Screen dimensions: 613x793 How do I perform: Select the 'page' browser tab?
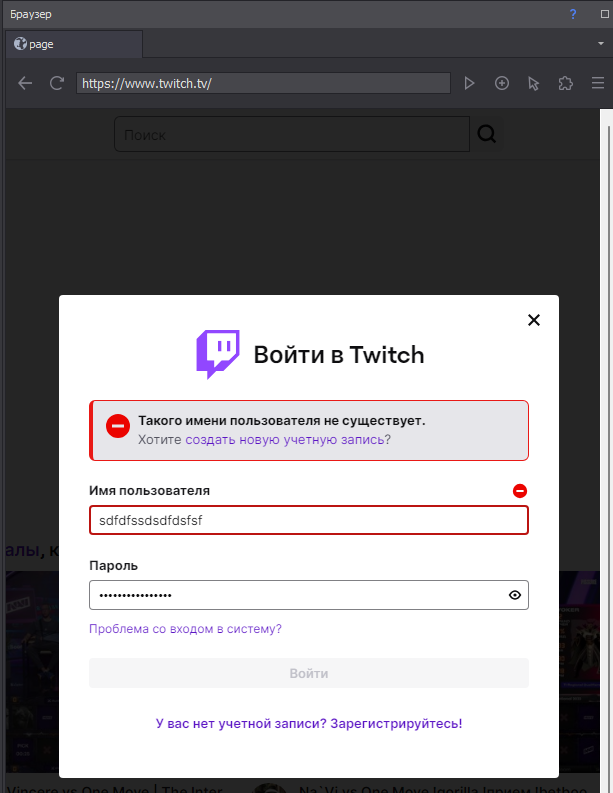[74, 44]
